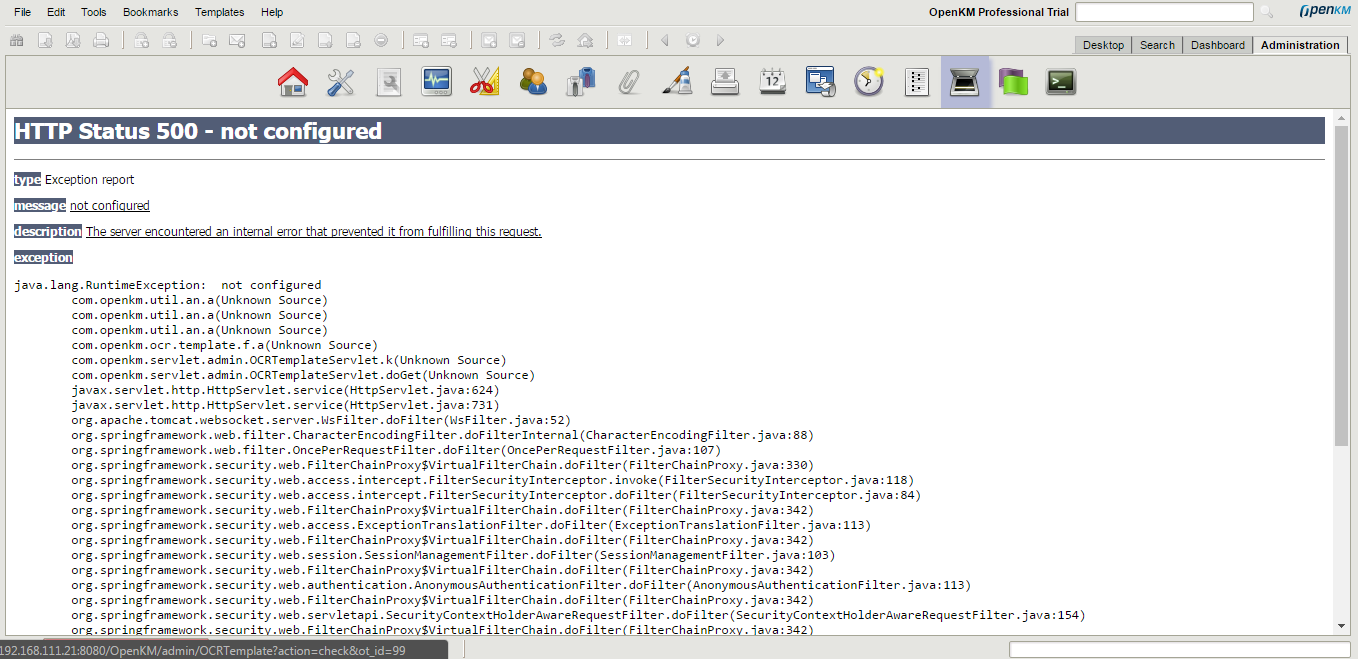Open the admin Home icon

[292, 82]
